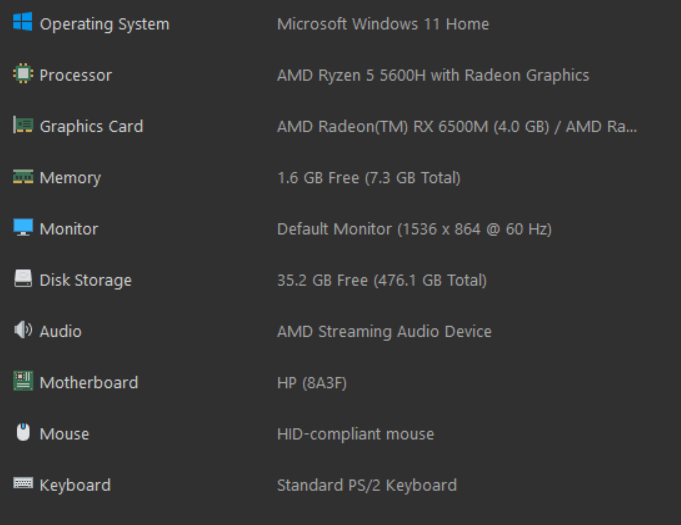Click the blue Monitor icon
Image resolution: width=681 pixels, height=525 pixels.
point(22,228)
